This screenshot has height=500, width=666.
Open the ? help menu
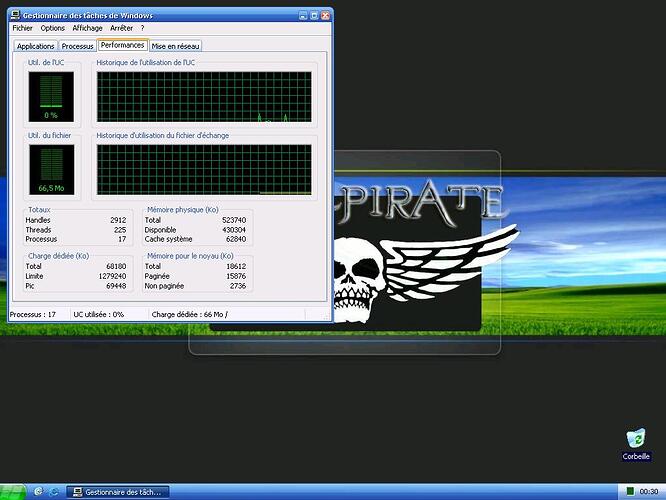(x=142, y=28)
